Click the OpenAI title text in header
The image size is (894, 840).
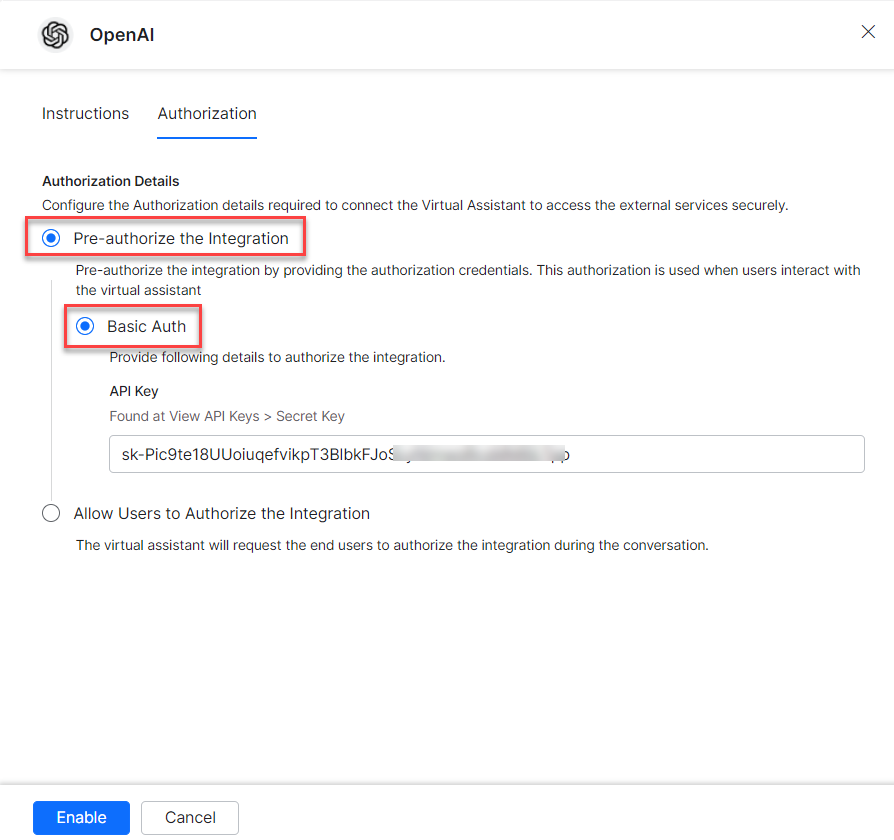[122, 36]
